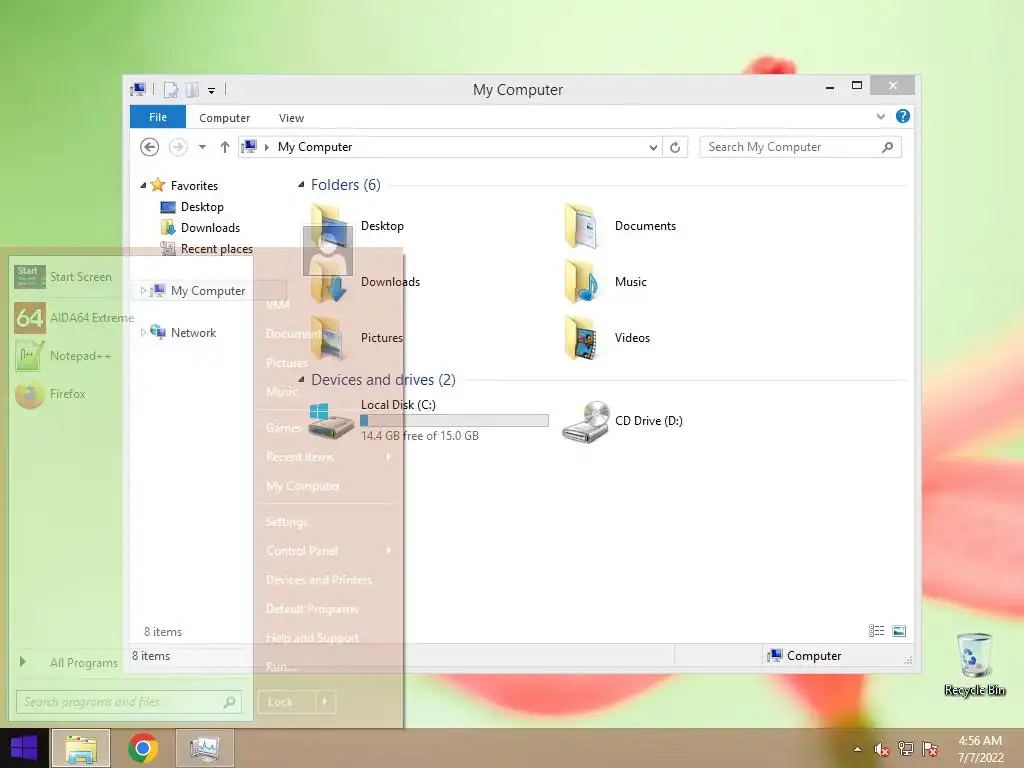Click the Windows Start button

tap(24, 748)
